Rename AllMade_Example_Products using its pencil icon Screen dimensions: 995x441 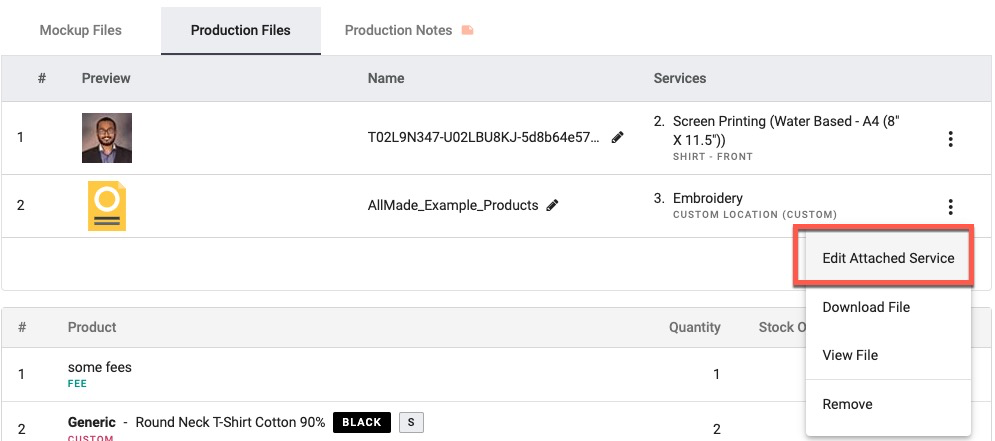(552, 206)
